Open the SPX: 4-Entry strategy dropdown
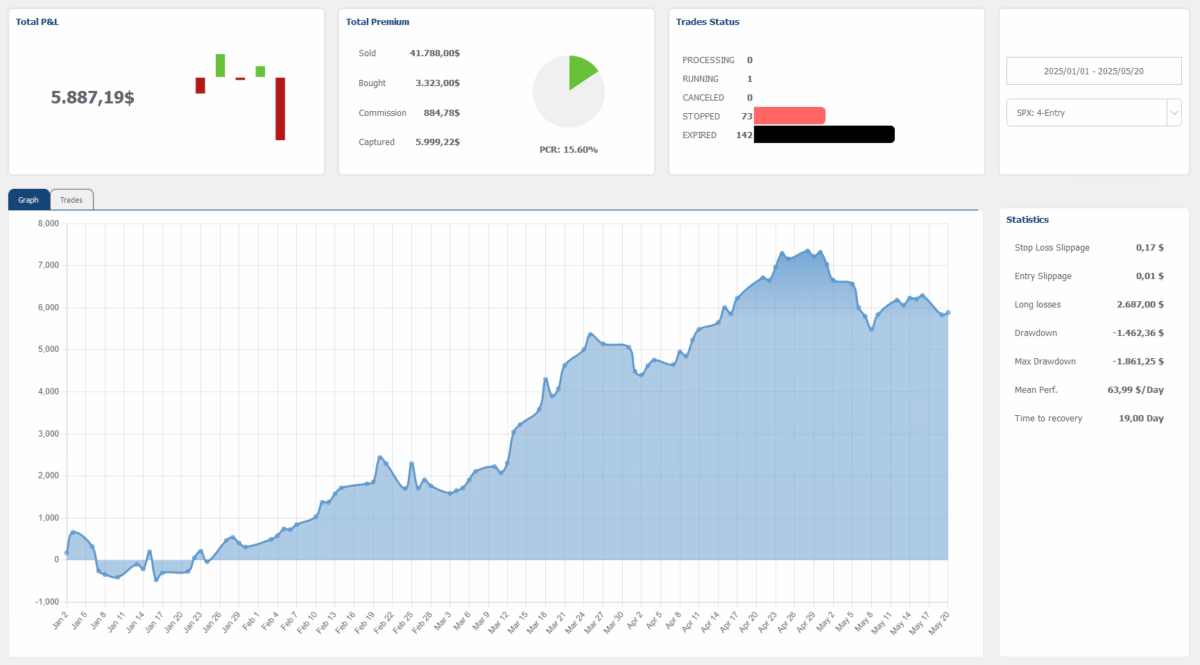This screenshot has width=1200, height=665. coord(1085,112)
